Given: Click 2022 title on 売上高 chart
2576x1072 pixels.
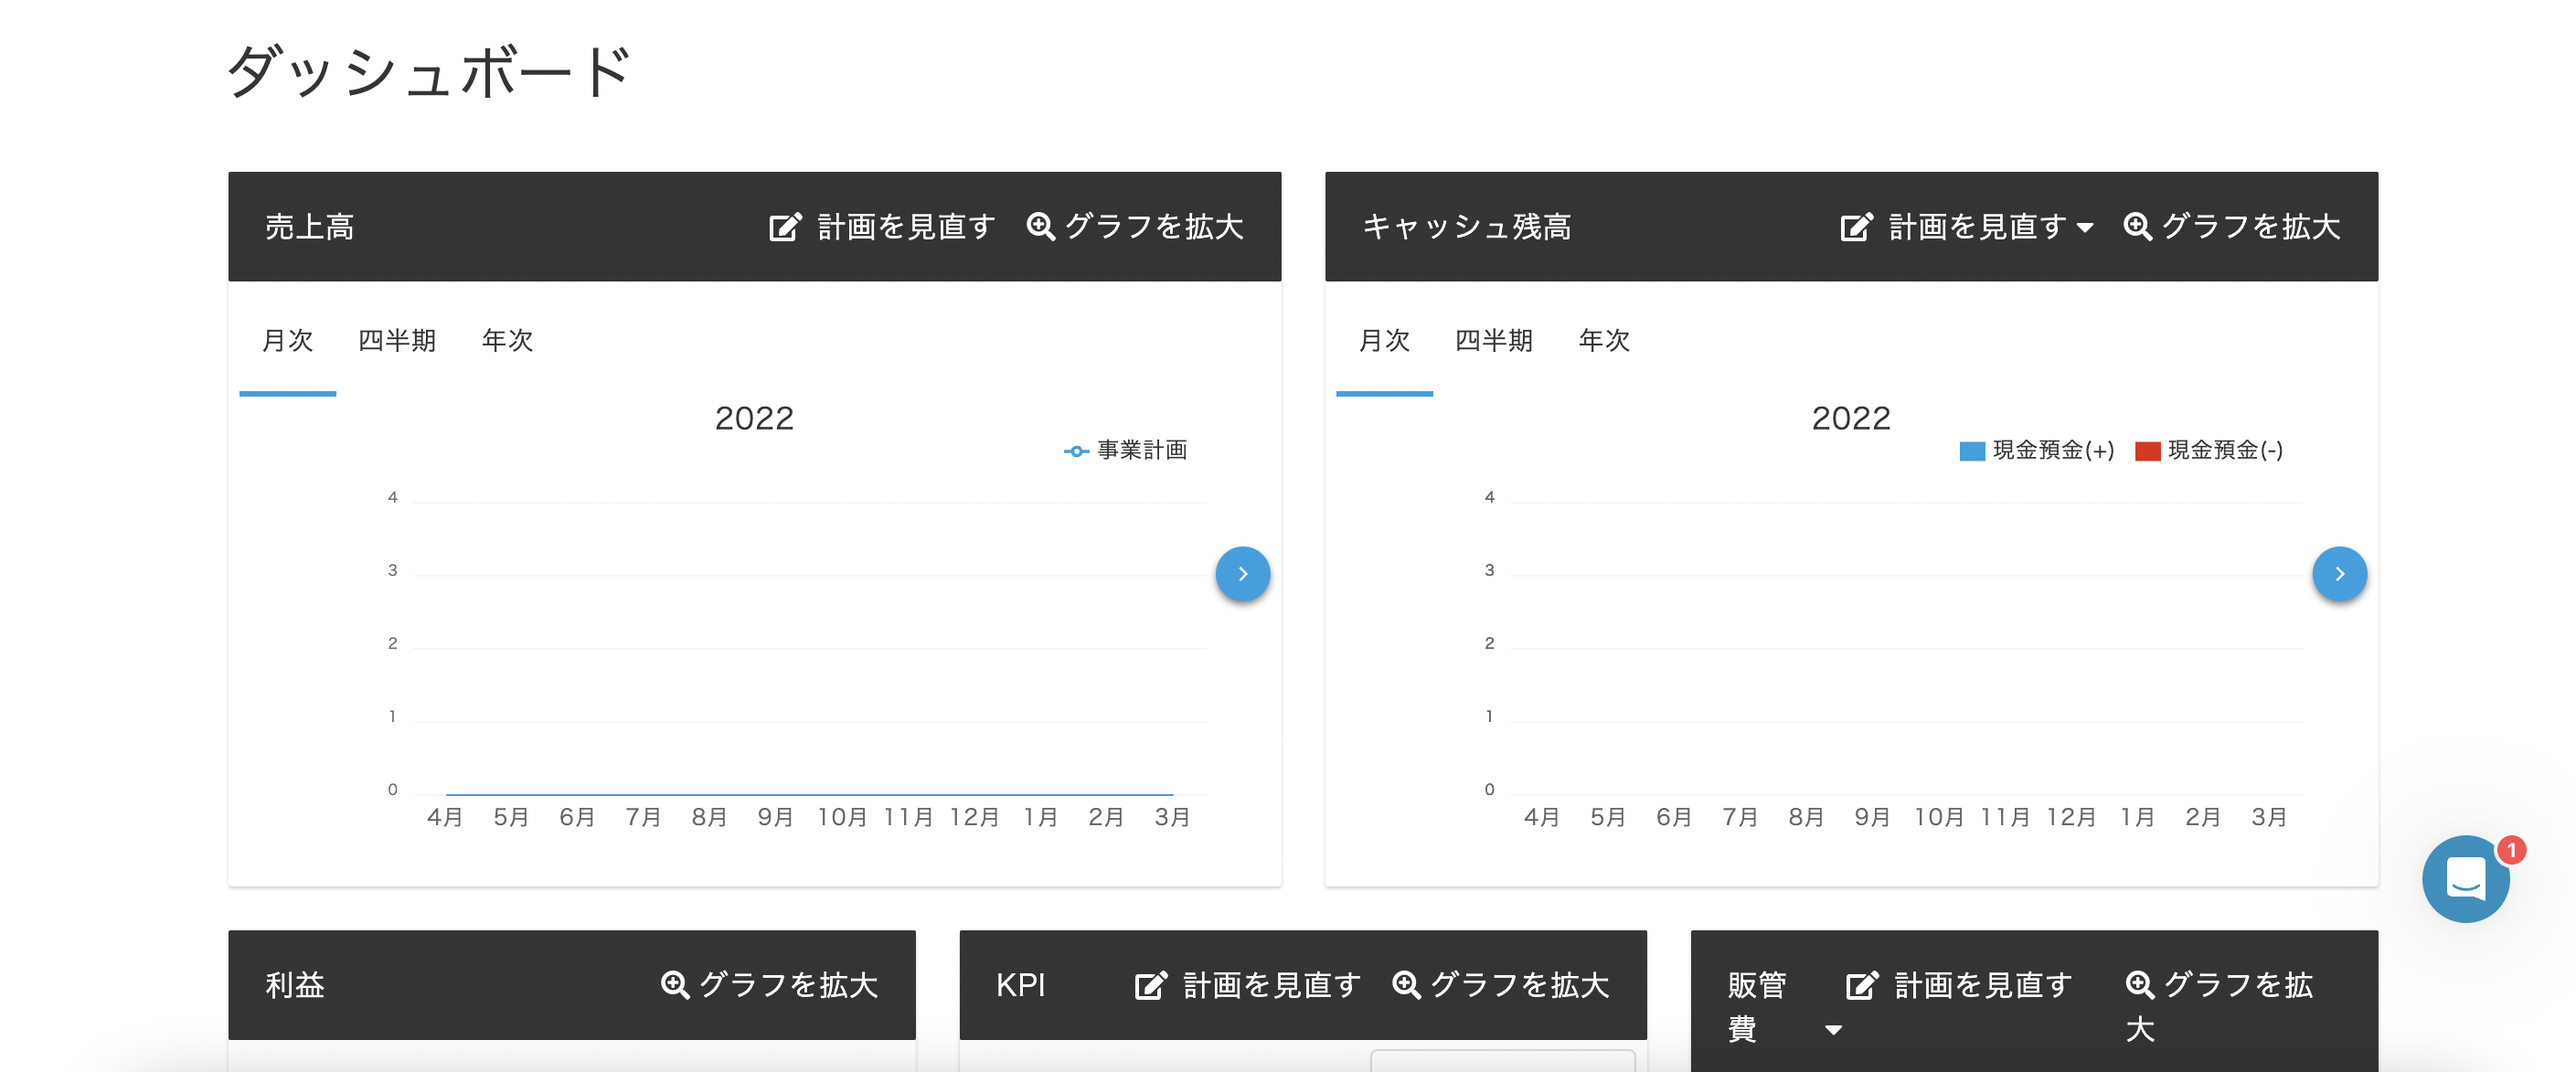Looking at the screenshot, I should coord(754,418).
